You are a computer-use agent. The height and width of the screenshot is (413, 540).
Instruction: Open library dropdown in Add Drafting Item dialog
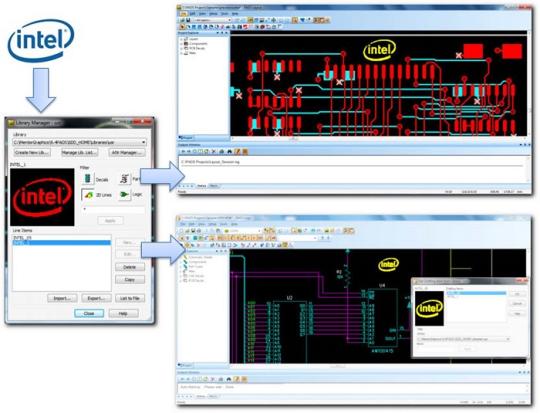[464, 339]
